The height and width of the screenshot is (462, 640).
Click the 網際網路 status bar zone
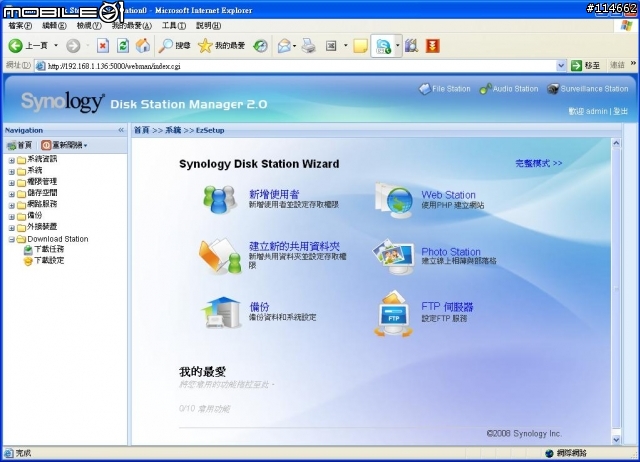[567, 453]
